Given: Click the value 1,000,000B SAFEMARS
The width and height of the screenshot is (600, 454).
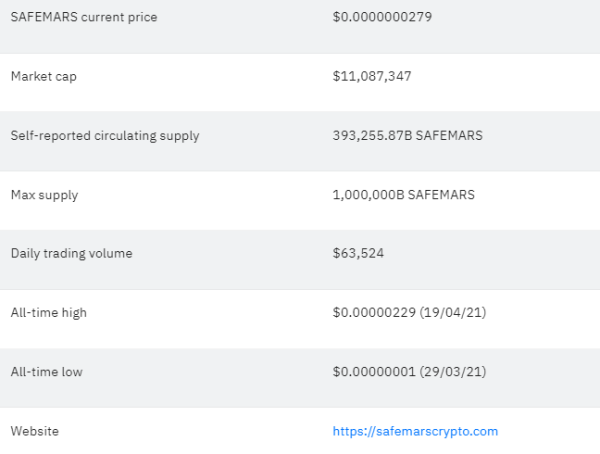Looking at the screenshot, I should (404, 195).
